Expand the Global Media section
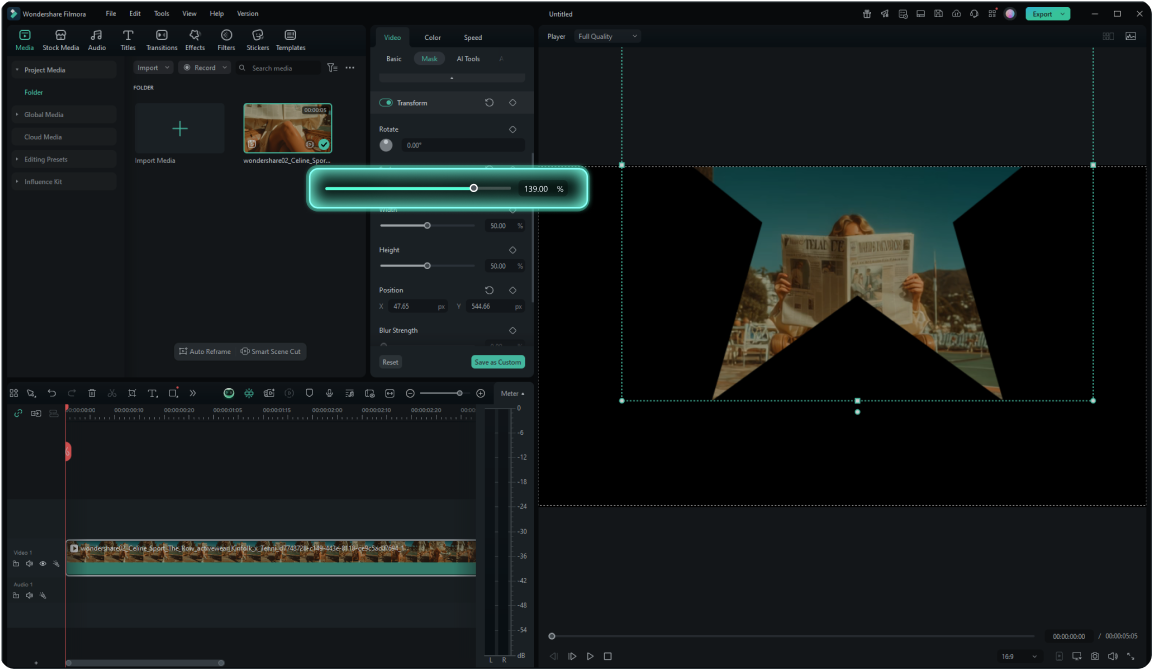This screenshot has width=1152, height=669. [17, 115]
